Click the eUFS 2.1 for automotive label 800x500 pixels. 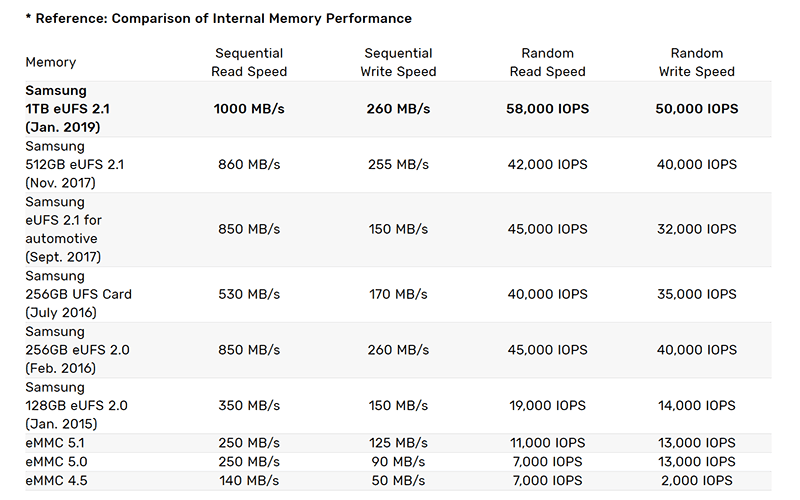64,229
